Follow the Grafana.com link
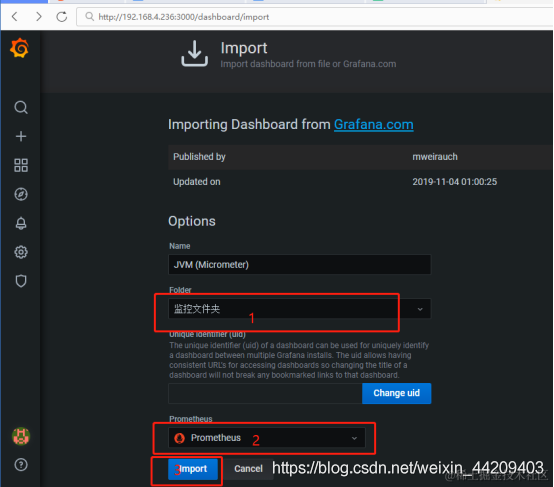The height and width of the screenshot is (487, 554). pos(373,124)
